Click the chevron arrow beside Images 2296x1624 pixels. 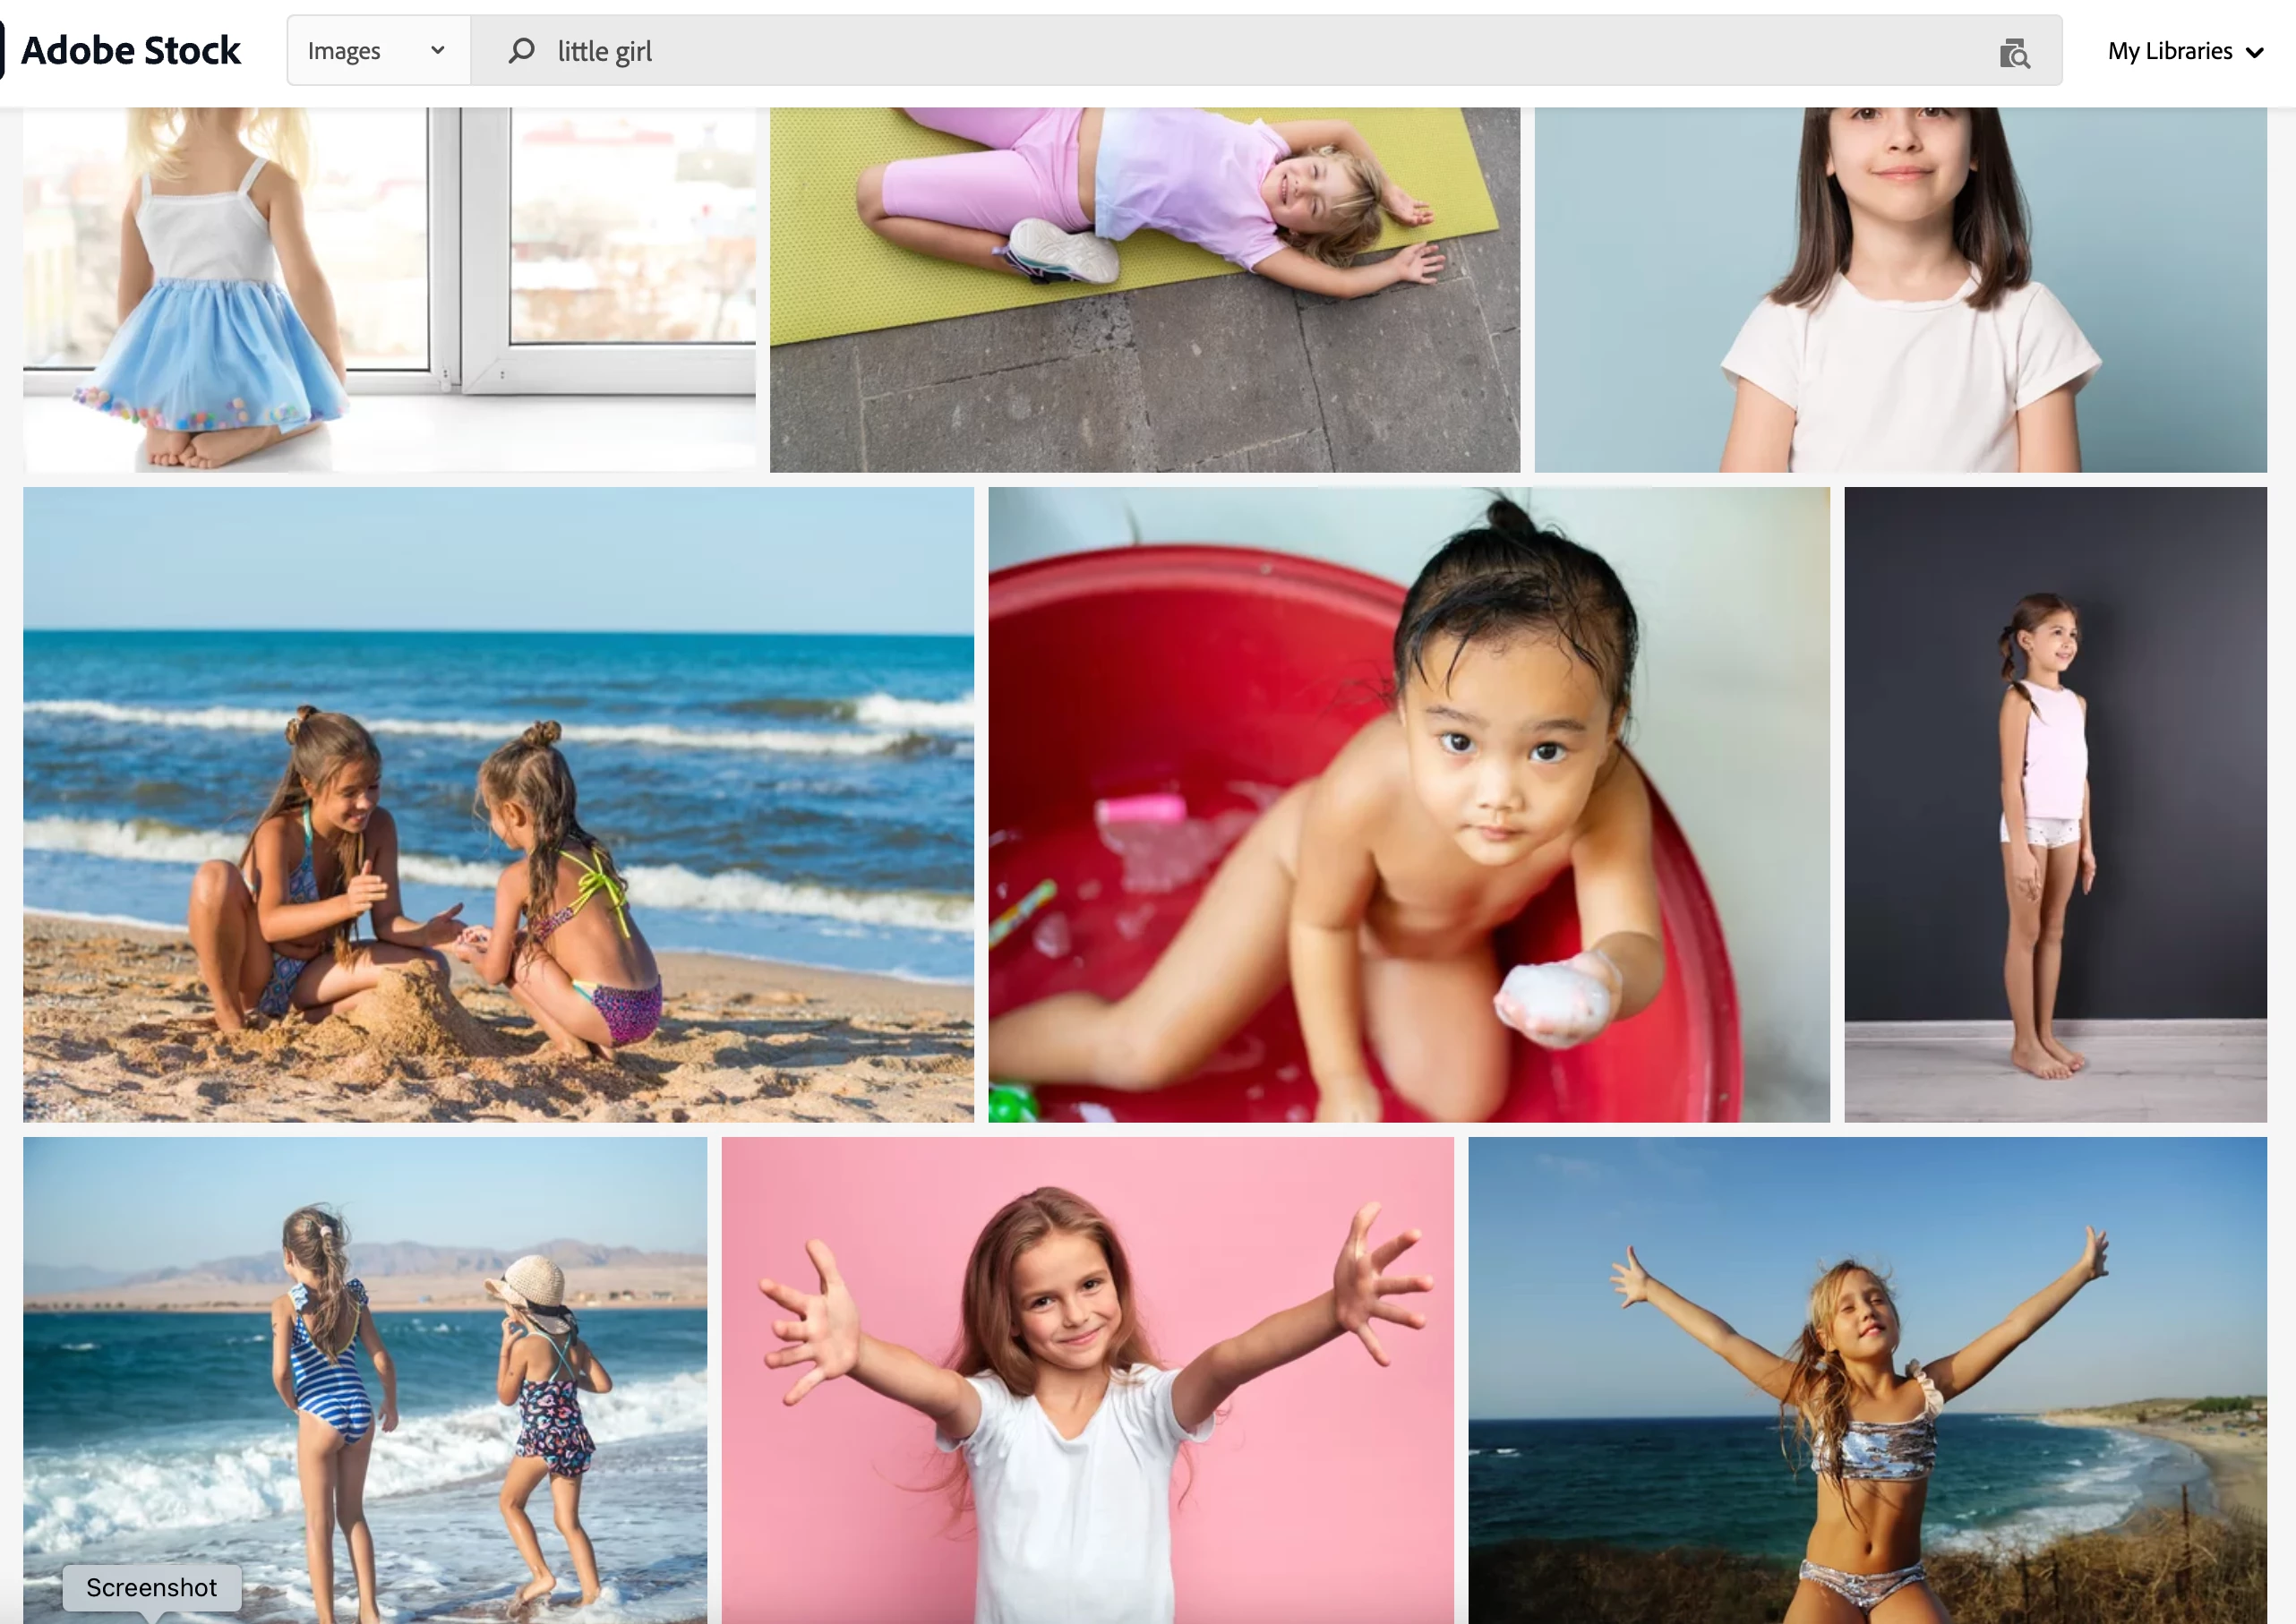coord(437,50)
